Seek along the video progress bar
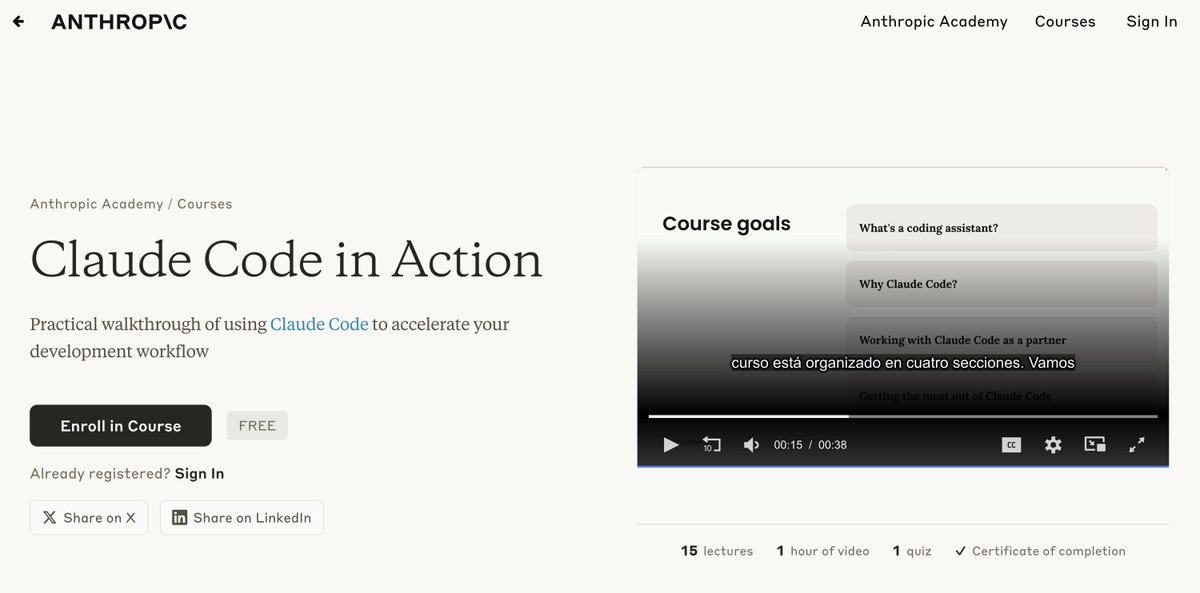 [x=903, y=416]
